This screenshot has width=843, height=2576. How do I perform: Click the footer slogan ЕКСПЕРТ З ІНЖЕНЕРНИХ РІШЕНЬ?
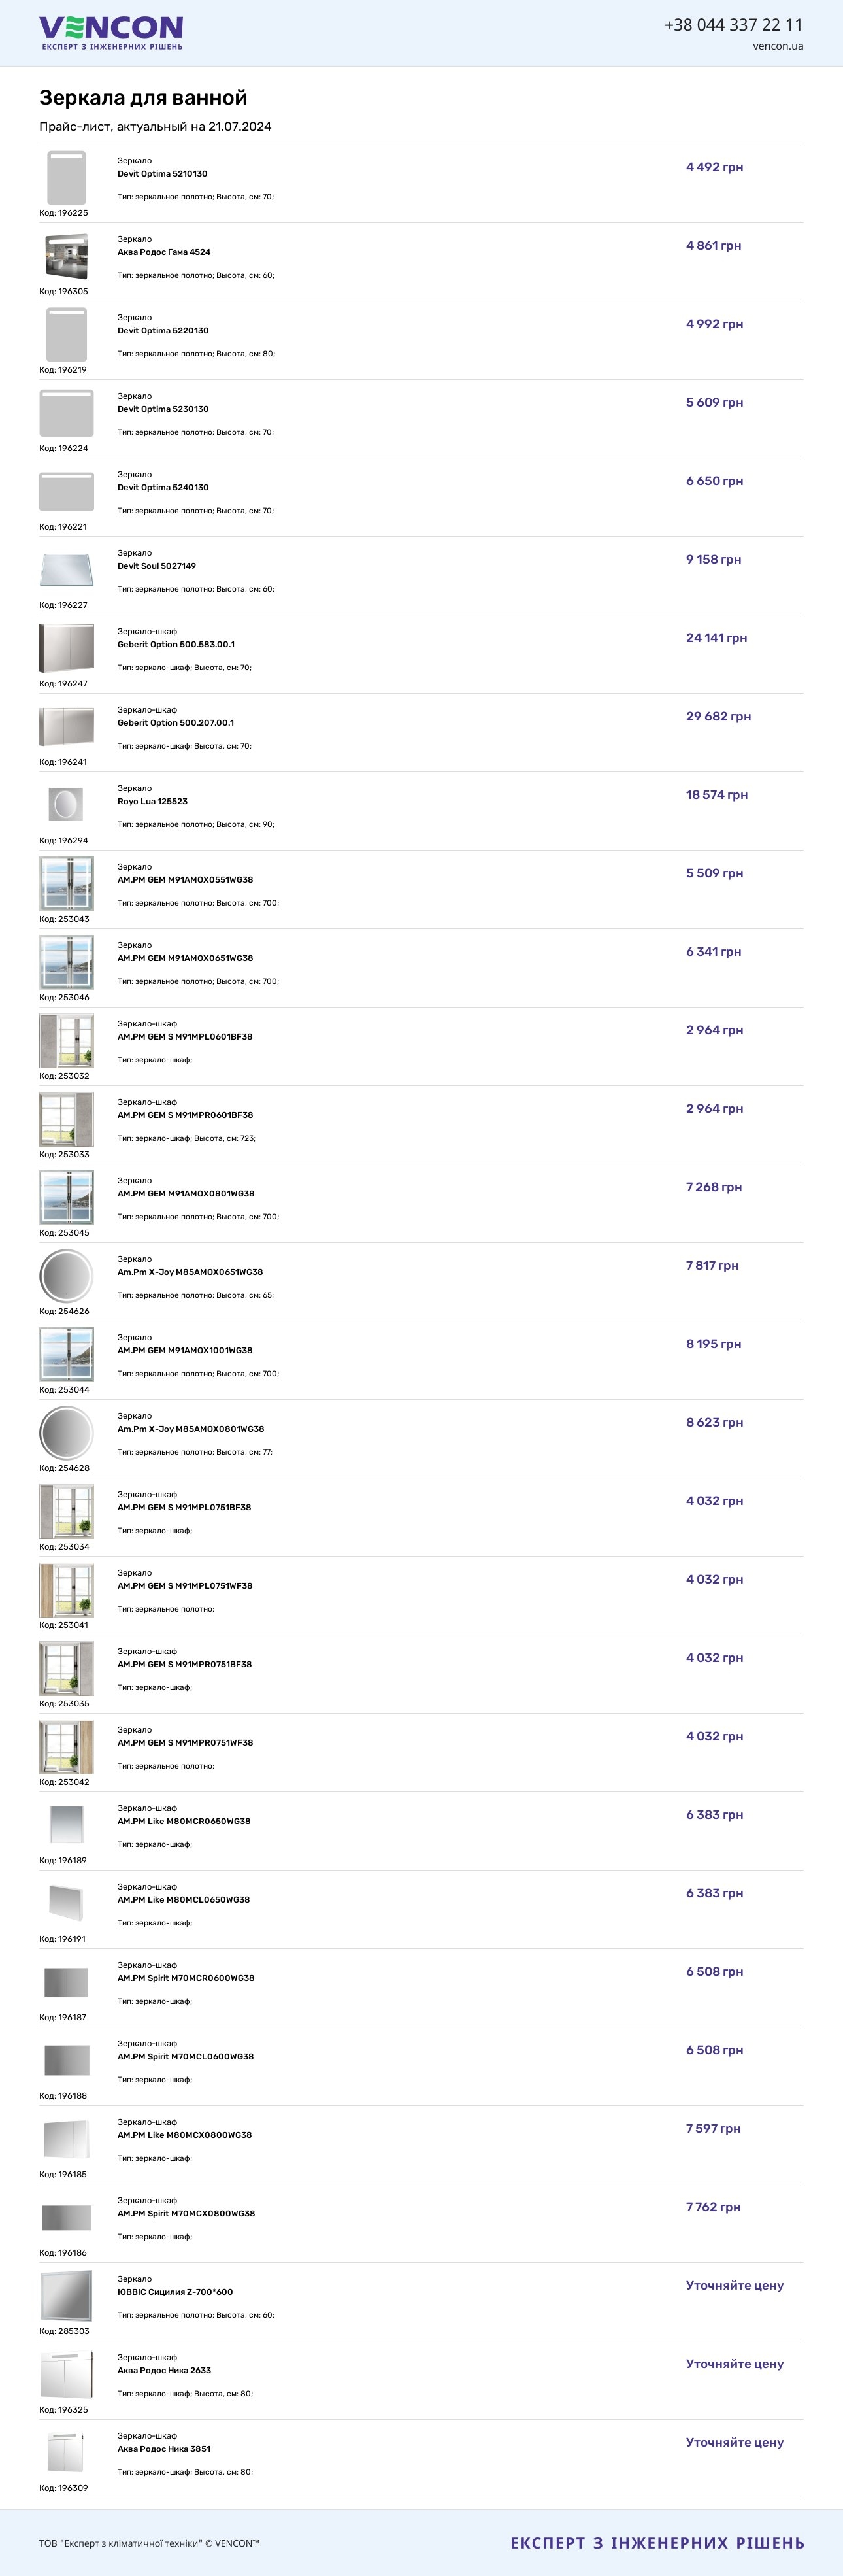(657, 2542)
